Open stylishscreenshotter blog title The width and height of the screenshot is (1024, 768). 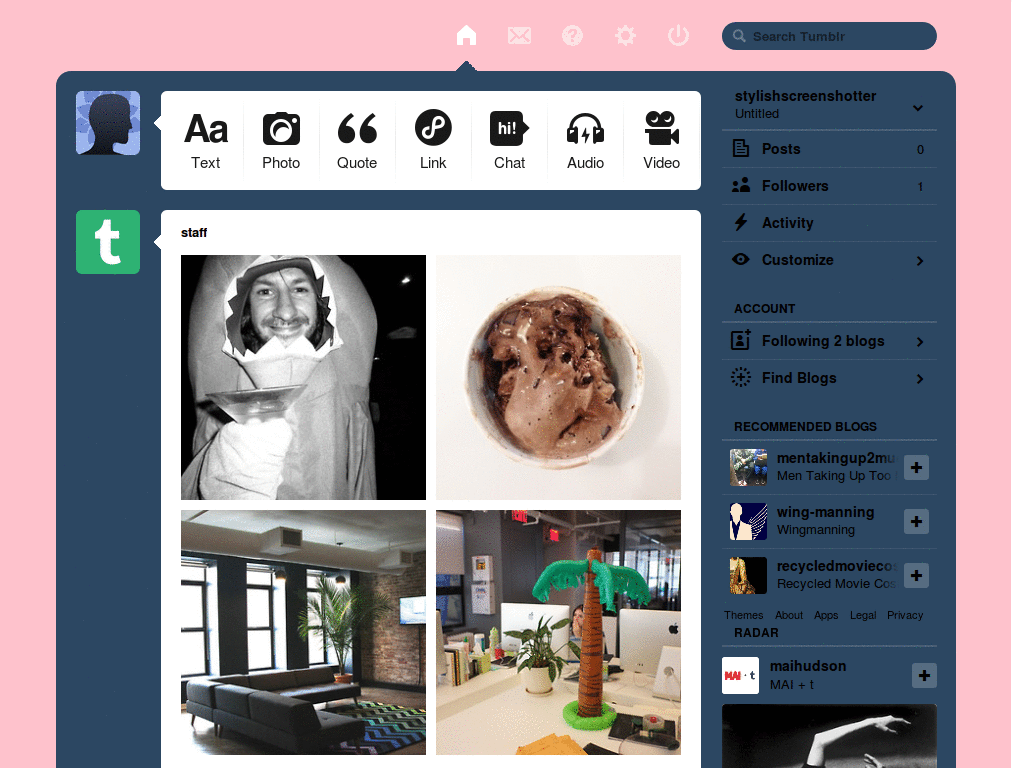coord(805,96)
